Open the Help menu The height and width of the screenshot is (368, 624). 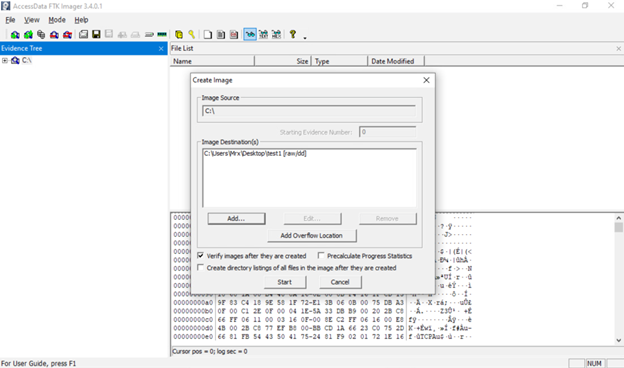click(81, 20)
